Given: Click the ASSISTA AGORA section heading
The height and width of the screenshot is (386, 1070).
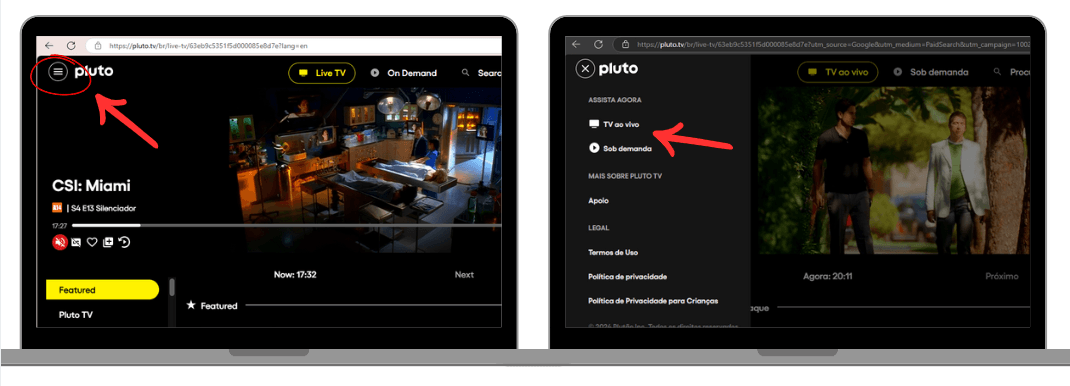Looking at the screenshot, I should [x=615, y=100].
